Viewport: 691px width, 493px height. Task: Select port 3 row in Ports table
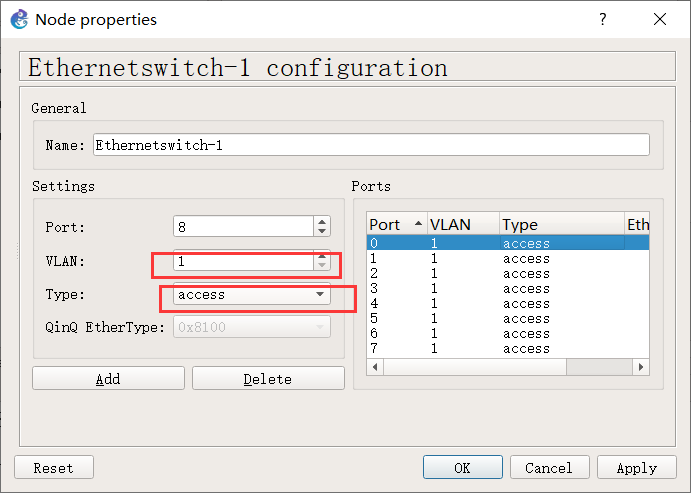coord(508,288)
